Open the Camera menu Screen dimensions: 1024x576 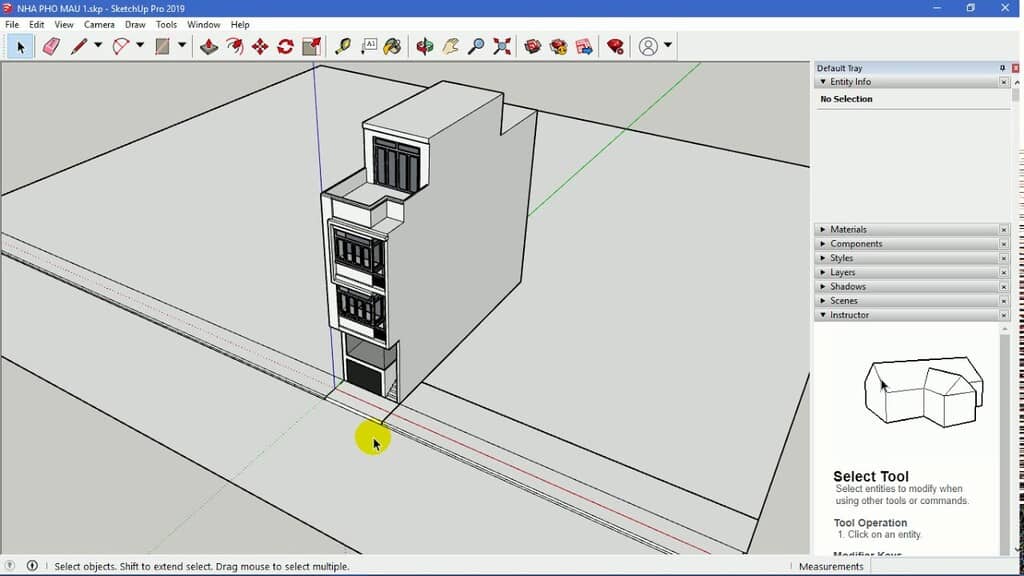pyautogui.click(x=99, y=24)
